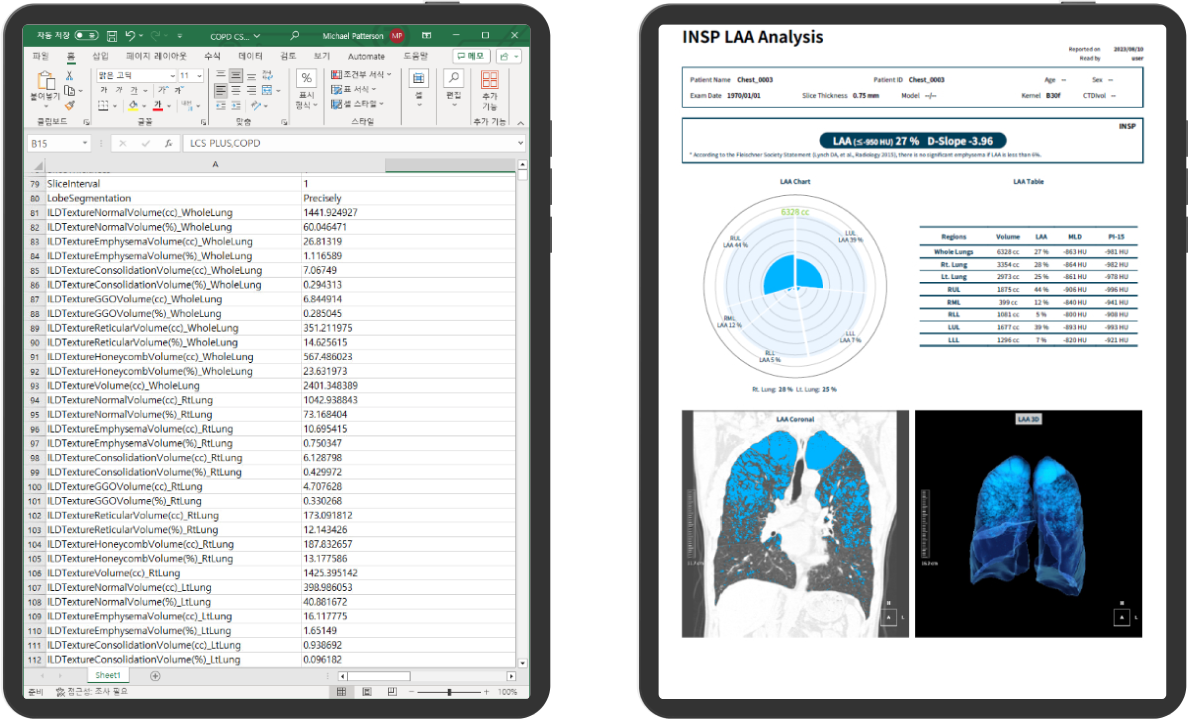
Task: Select the Sheet1 tab
Action: coord(108,675)
